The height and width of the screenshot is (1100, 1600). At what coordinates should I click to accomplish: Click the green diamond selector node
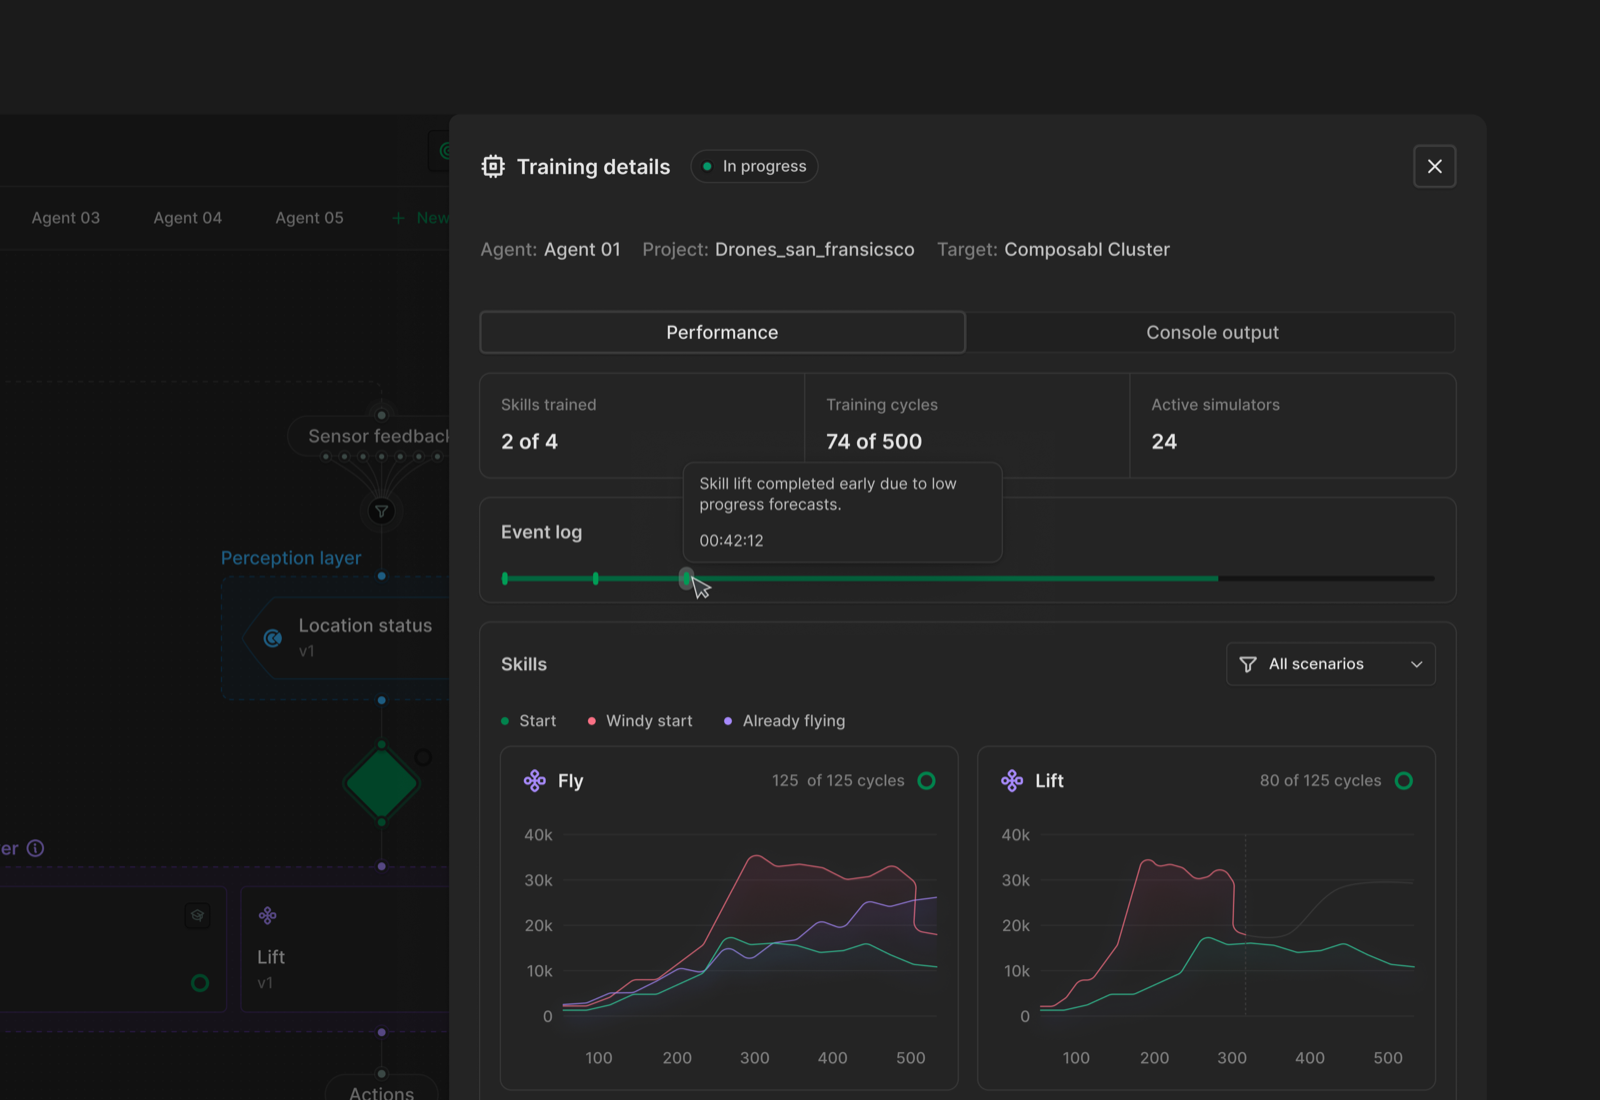tap(381, 783)
